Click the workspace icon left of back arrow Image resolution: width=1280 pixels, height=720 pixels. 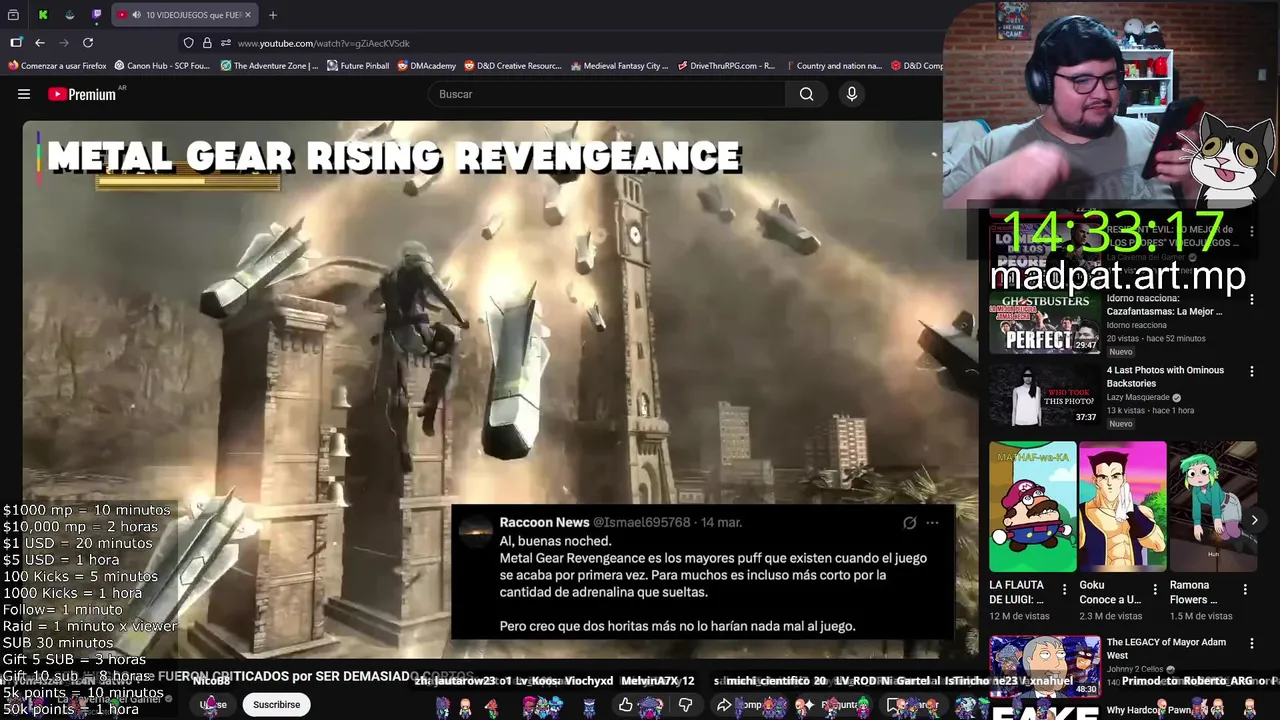[16, 43]
